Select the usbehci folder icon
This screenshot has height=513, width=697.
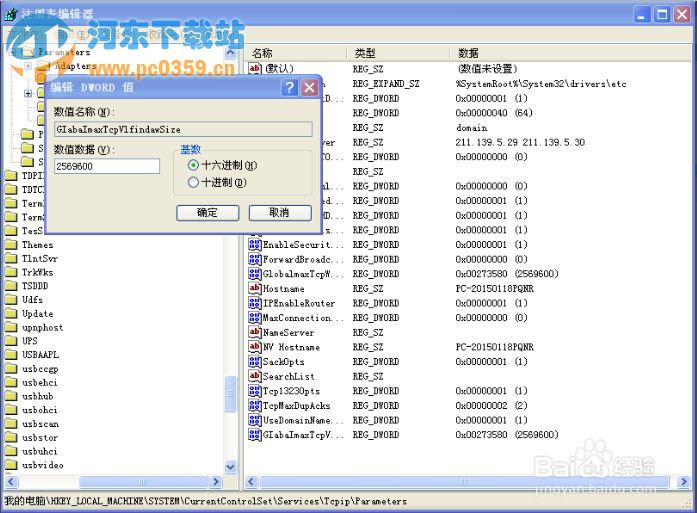11,382
